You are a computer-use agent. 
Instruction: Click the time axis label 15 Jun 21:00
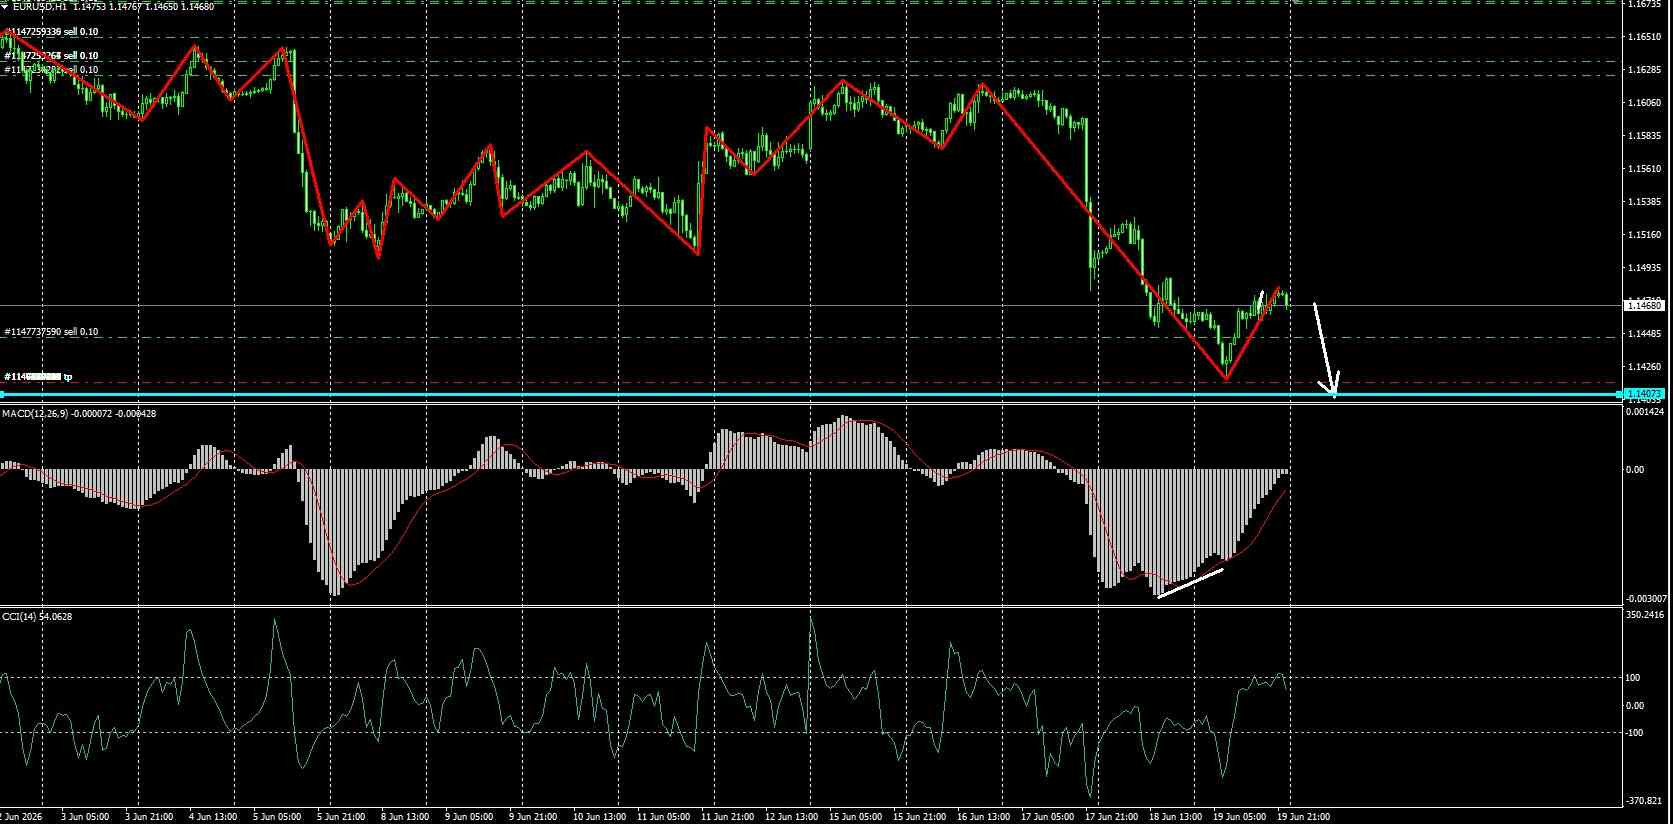(x=918, y=817)
